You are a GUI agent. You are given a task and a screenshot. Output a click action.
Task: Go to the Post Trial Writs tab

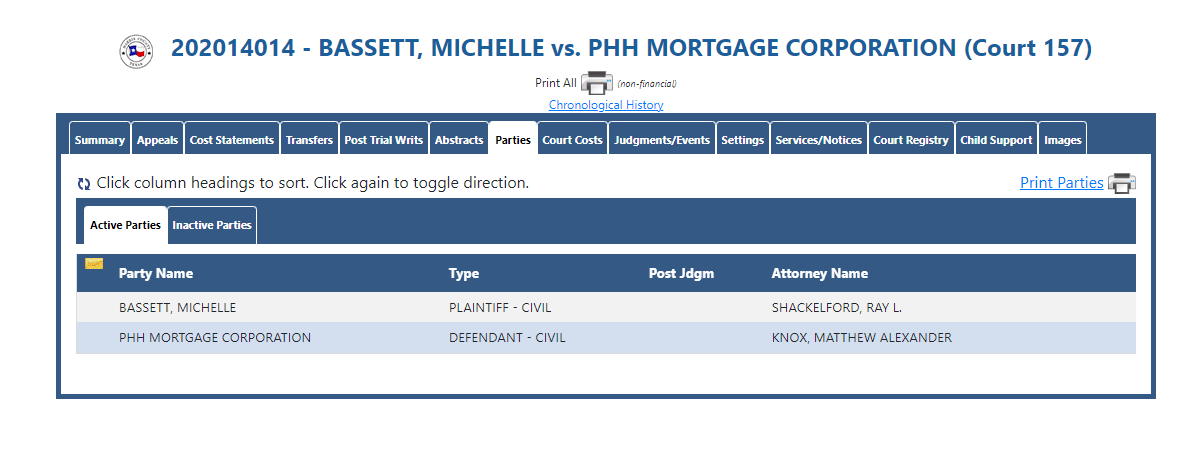pyautogui.click(x=384, y=140)
